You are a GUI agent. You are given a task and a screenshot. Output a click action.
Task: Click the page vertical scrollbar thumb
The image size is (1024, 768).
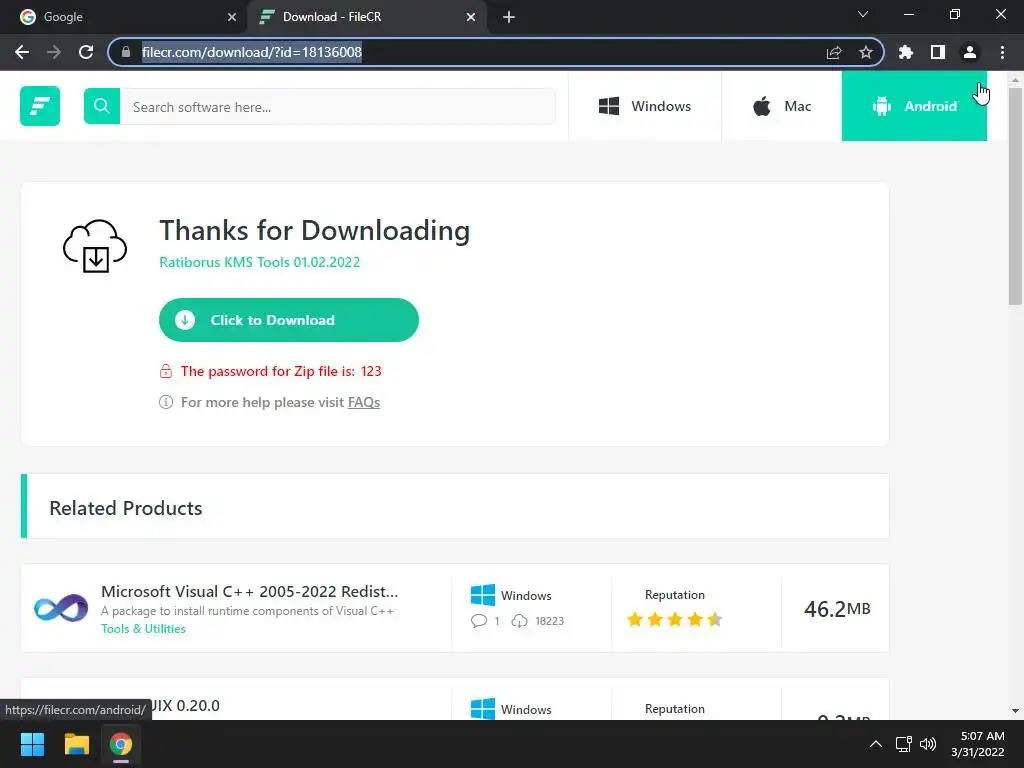click(1015, 196)
